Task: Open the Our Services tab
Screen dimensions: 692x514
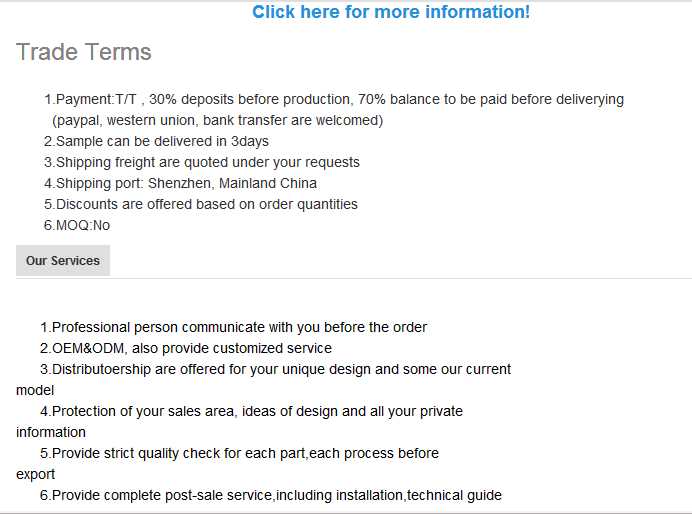Action: pos(63,261)
